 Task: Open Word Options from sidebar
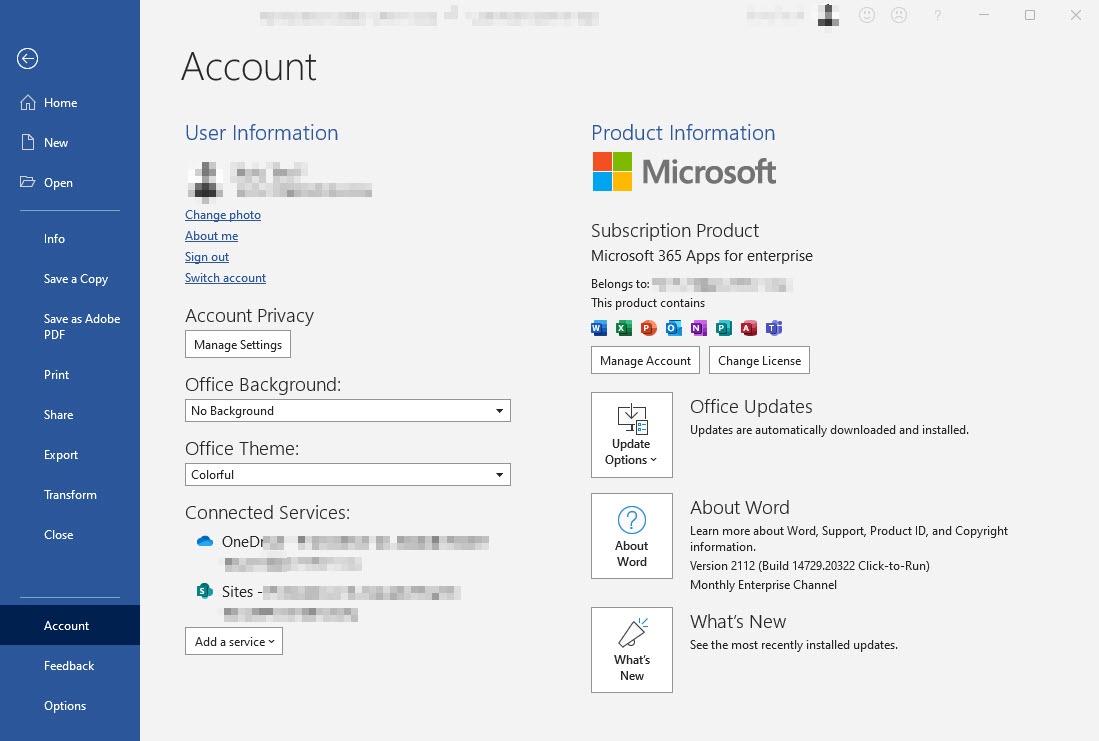click(x=65, y=706)
